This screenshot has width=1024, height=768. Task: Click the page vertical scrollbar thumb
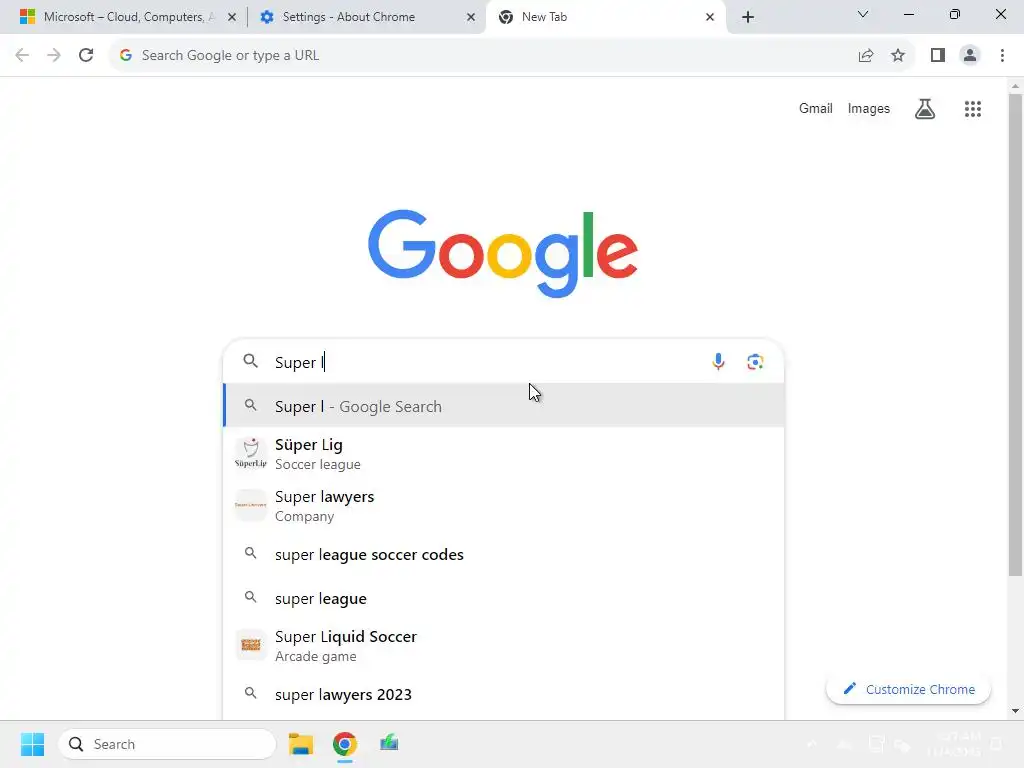pos(1015,334)
